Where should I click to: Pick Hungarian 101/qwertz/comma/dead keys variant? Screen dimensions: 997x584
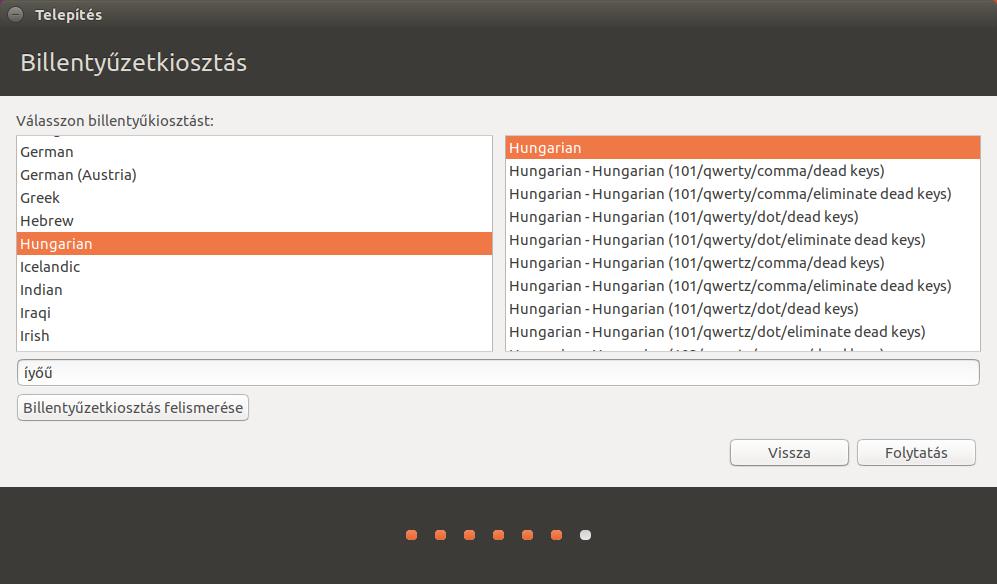click(743, 263)
